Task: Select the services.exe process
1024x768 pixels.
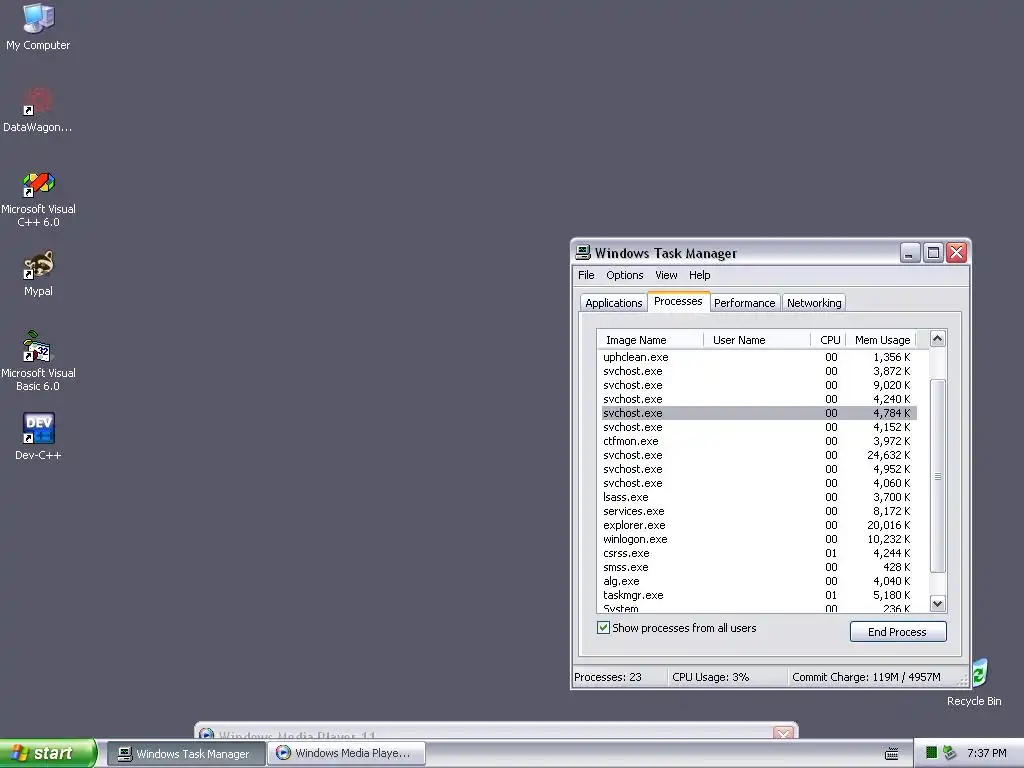Action: [x=759, y=511]
